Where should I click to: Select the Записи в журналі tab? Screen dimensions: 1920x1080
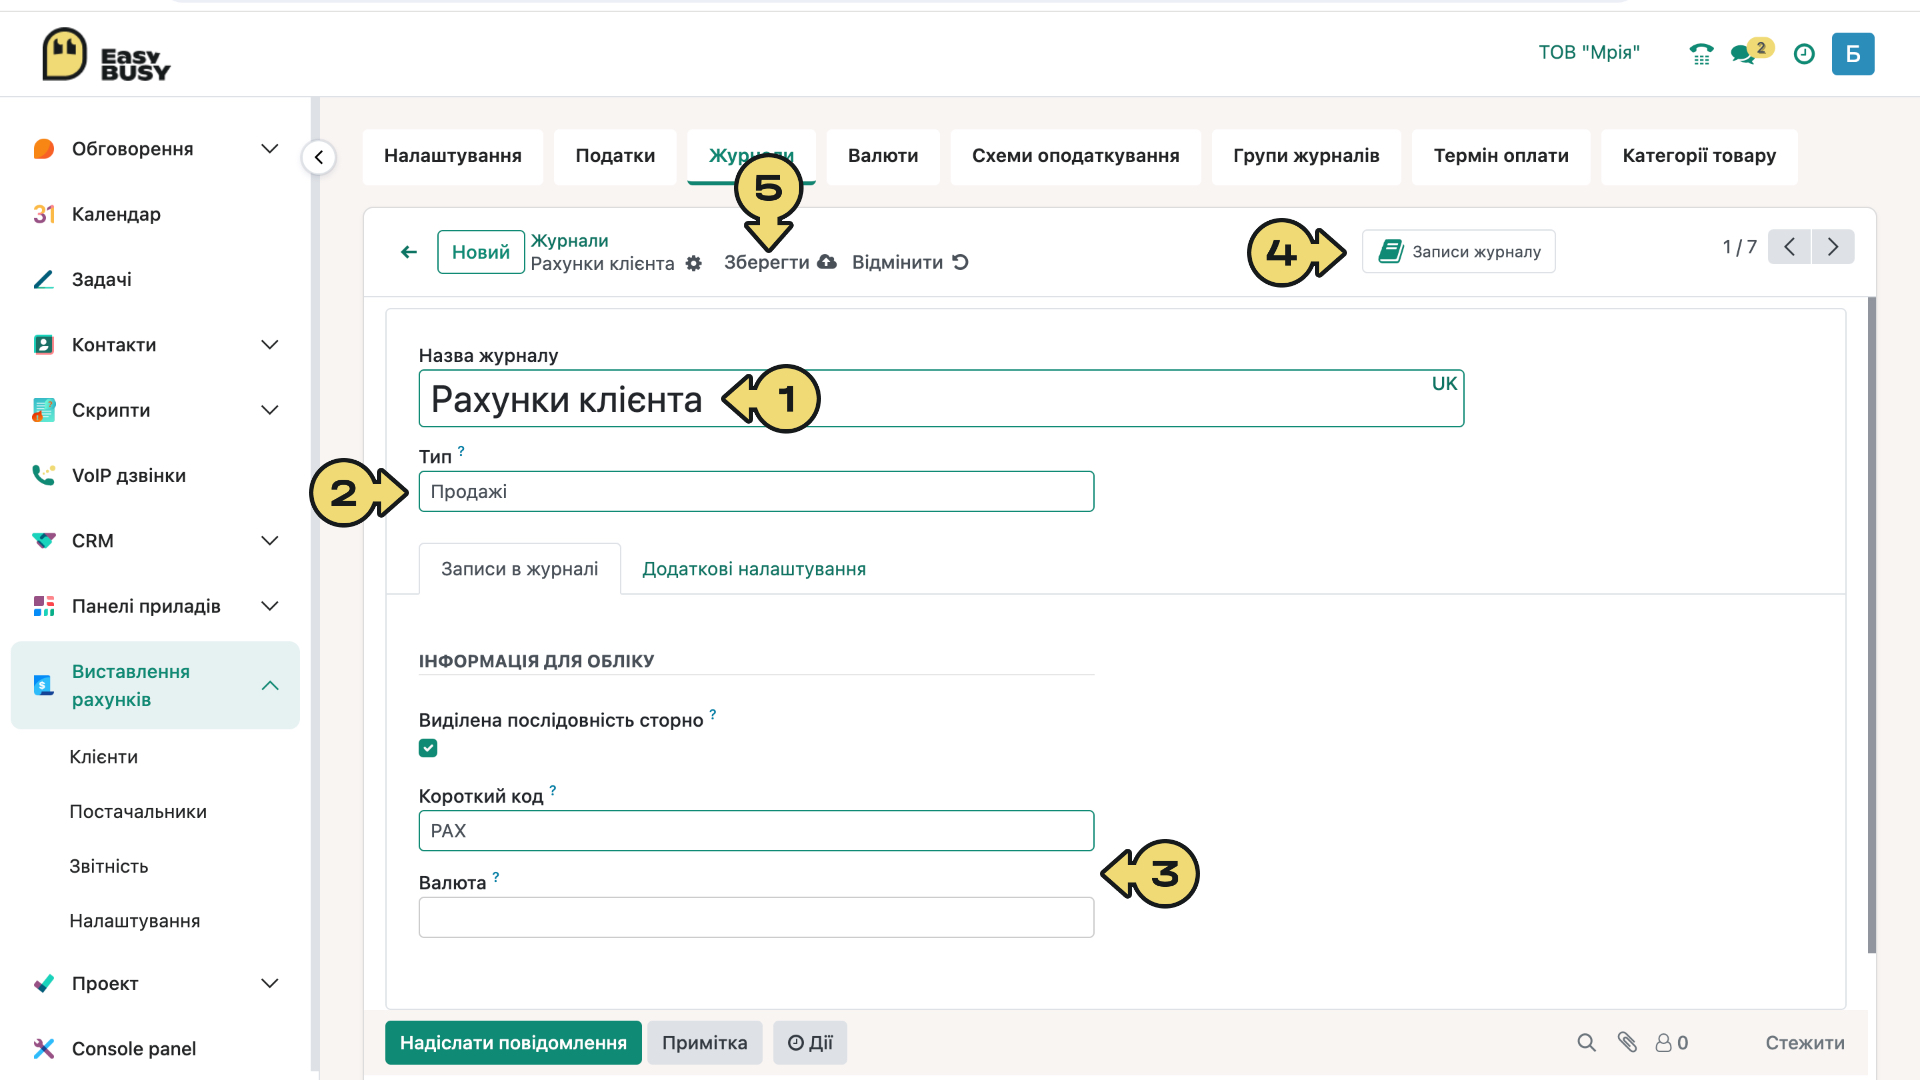(520, 569)
